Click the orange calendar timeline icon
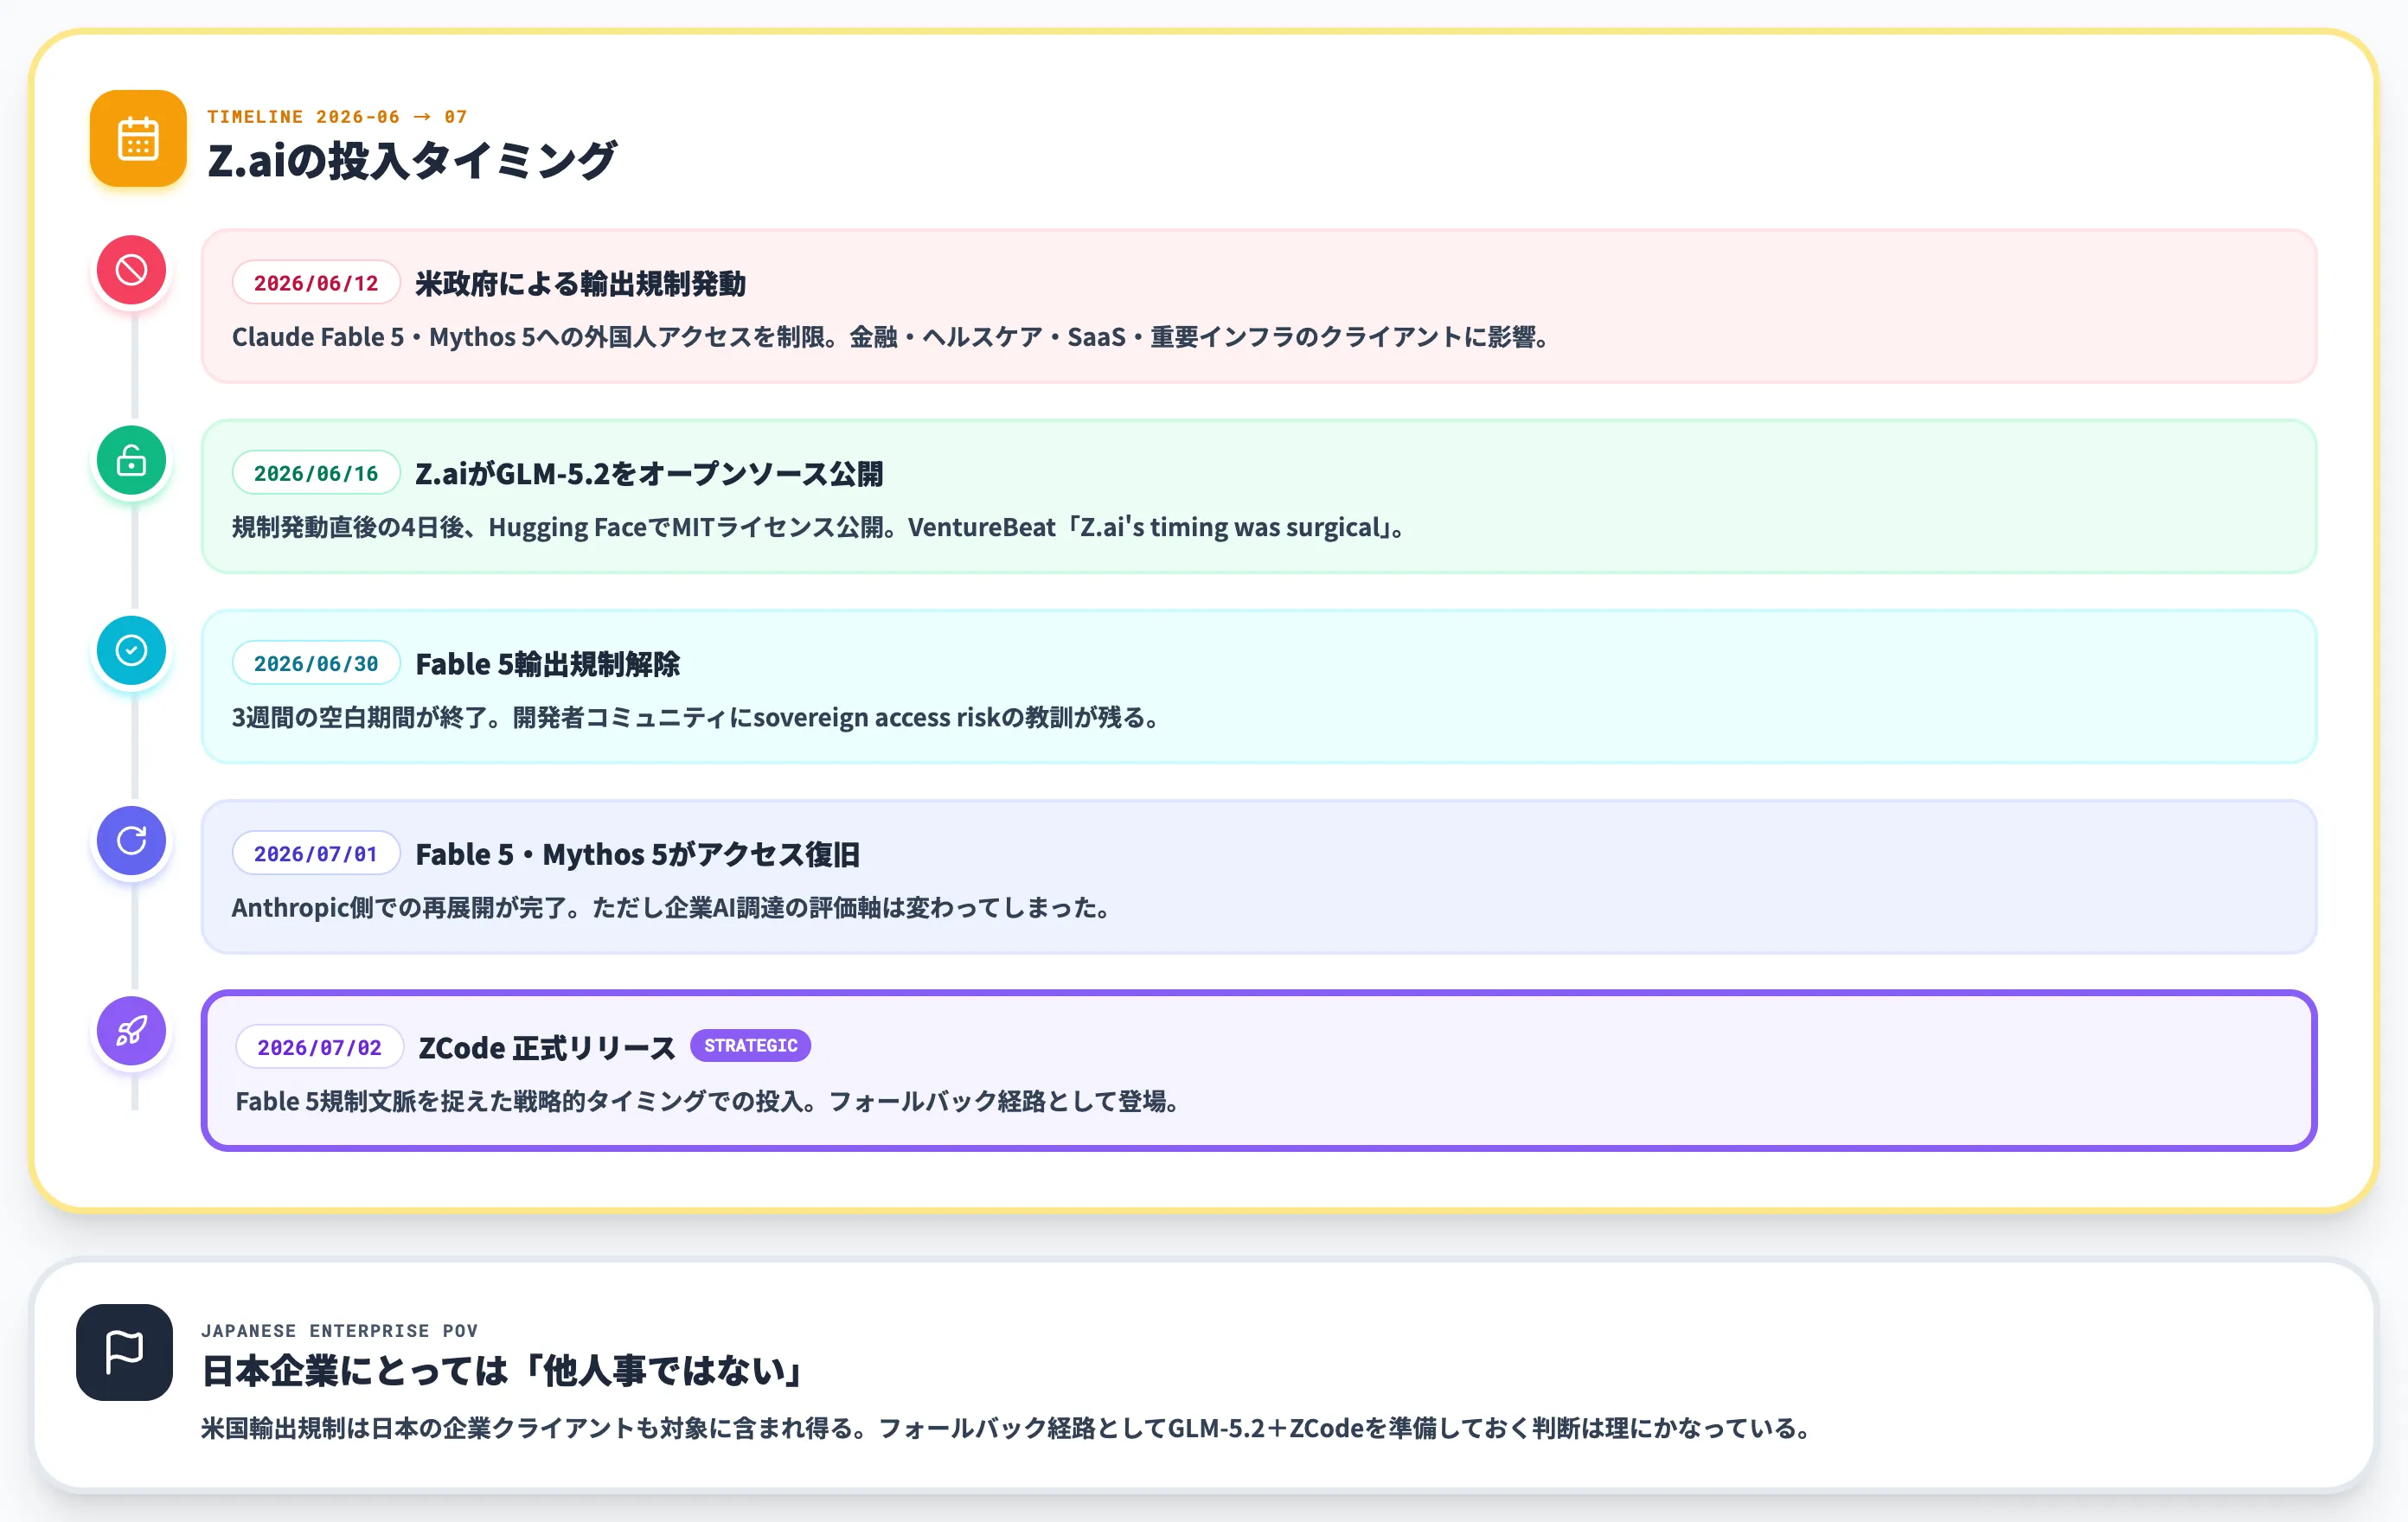 [x=138, y=139]
